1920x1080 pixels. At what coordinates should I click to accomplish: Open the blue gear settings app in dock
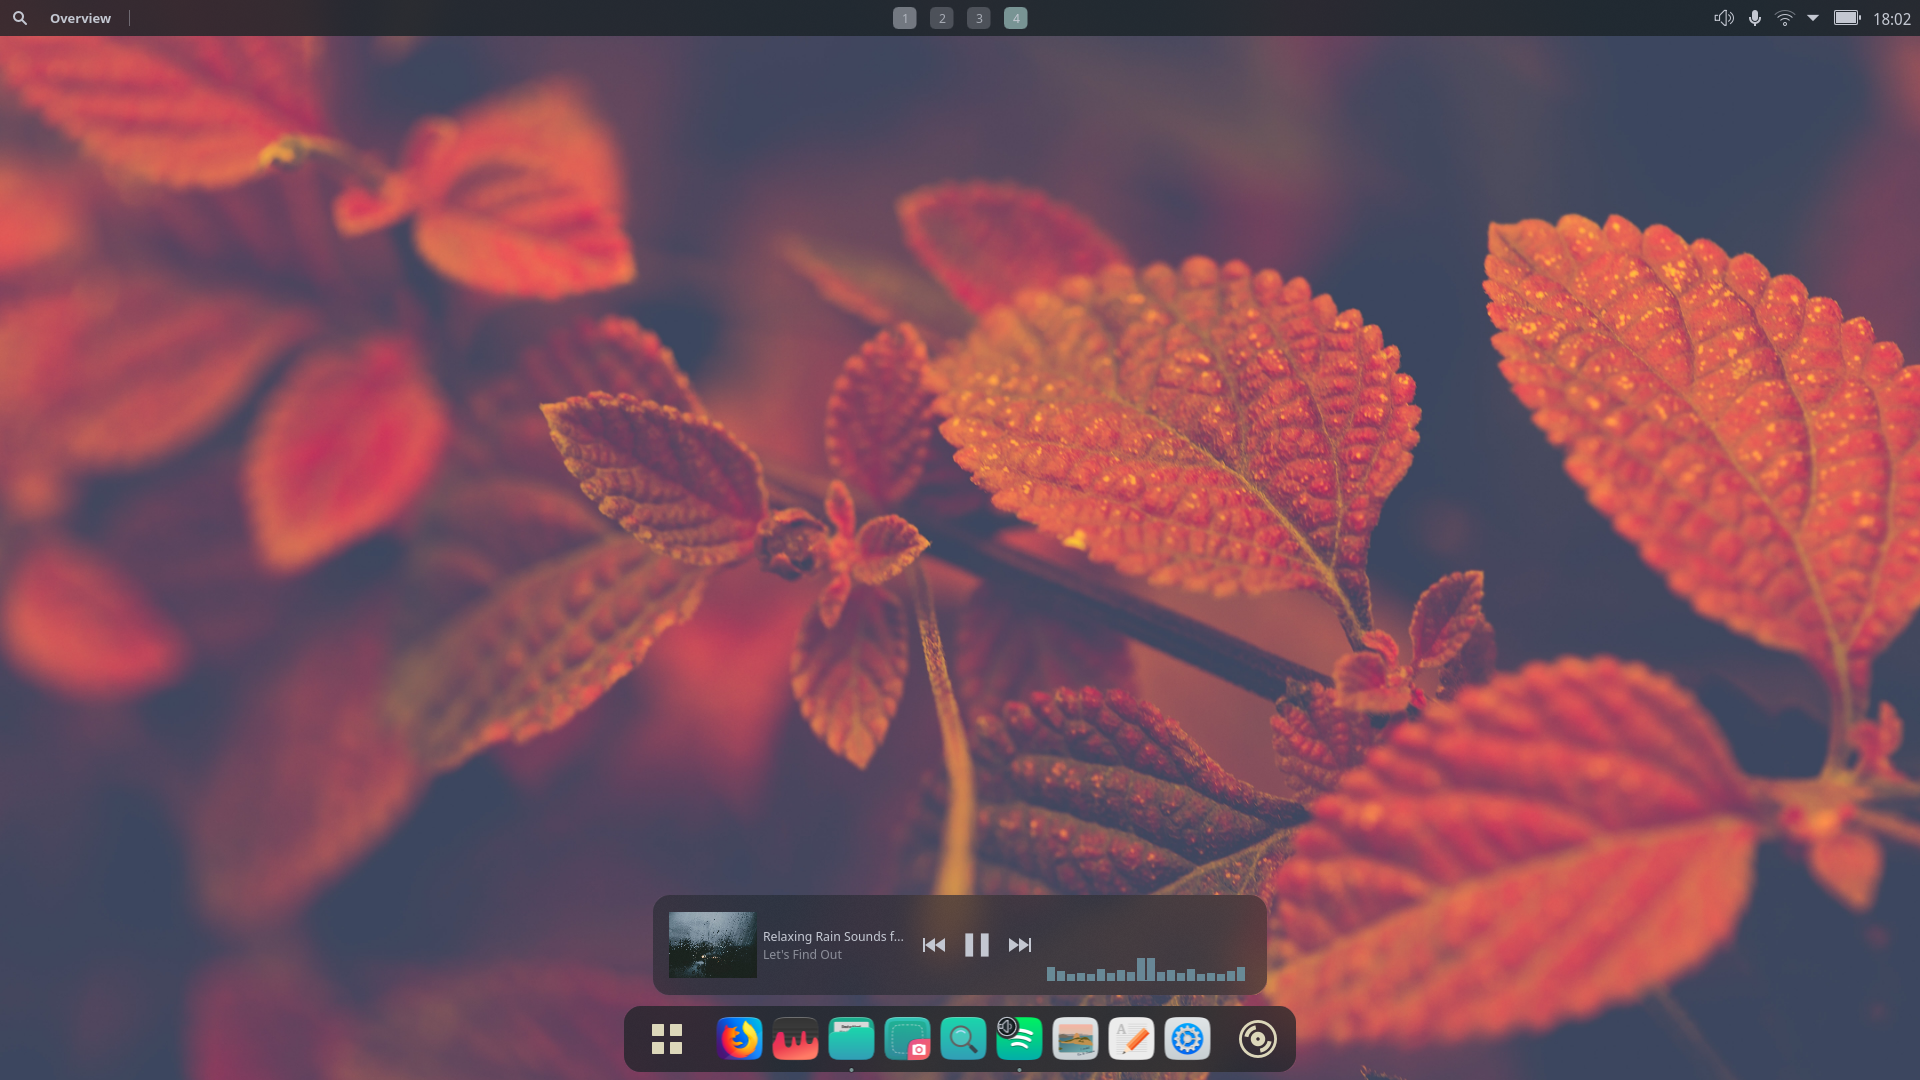click(x=1187, y=1039)
